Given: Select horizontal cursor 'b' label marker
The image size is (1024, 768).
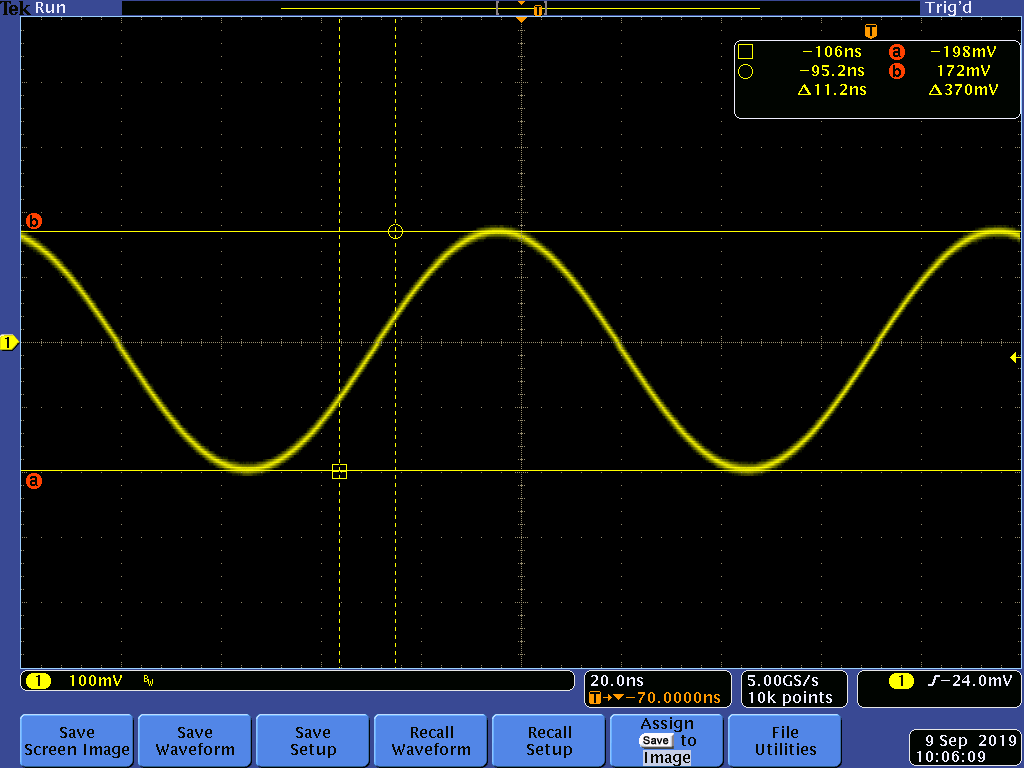Looking at the screenshot, I should point(33,221).
